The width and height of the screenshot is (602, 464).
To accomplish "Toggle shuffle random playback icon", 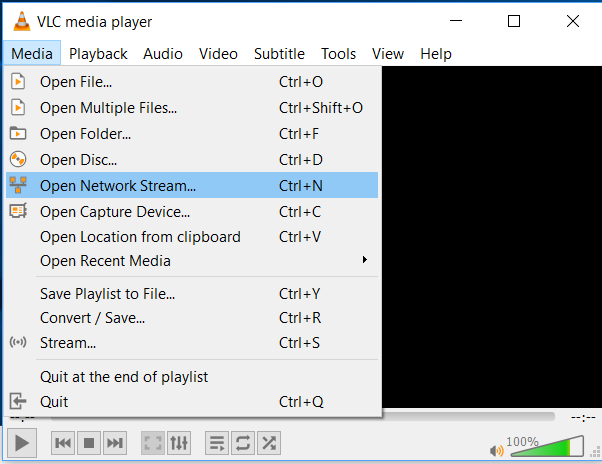I will point(268,442).
